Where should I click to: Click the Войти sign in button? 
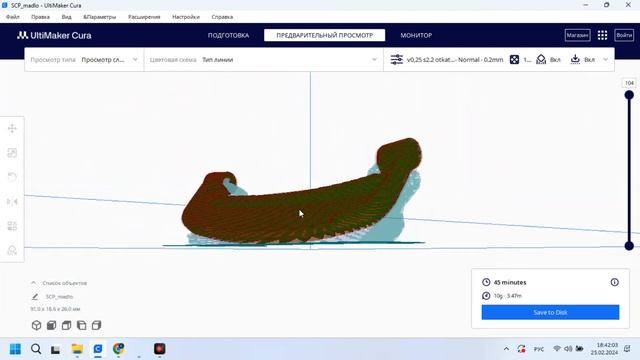point(624,35)
